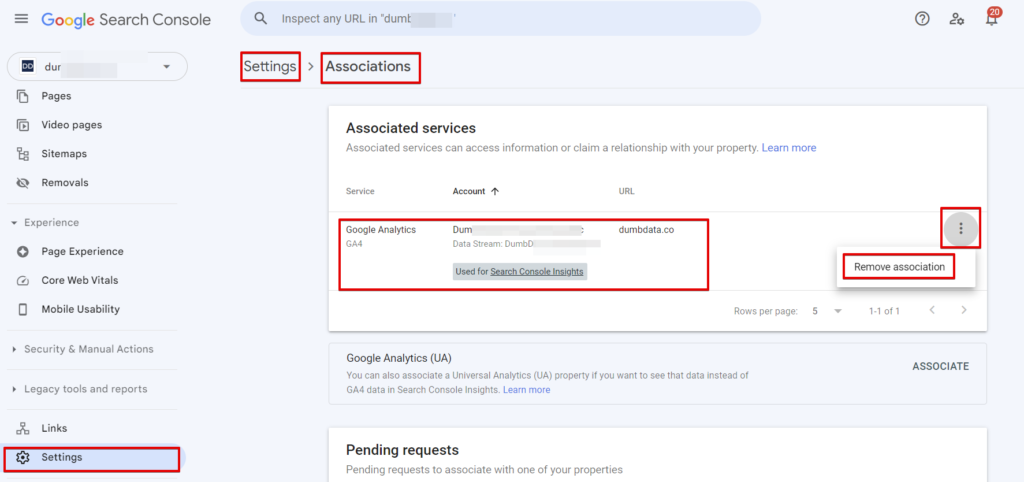The width and height of the screenshot is (1024, 482).
Task: Click the URL column header
Action: (x=626, y=191)
